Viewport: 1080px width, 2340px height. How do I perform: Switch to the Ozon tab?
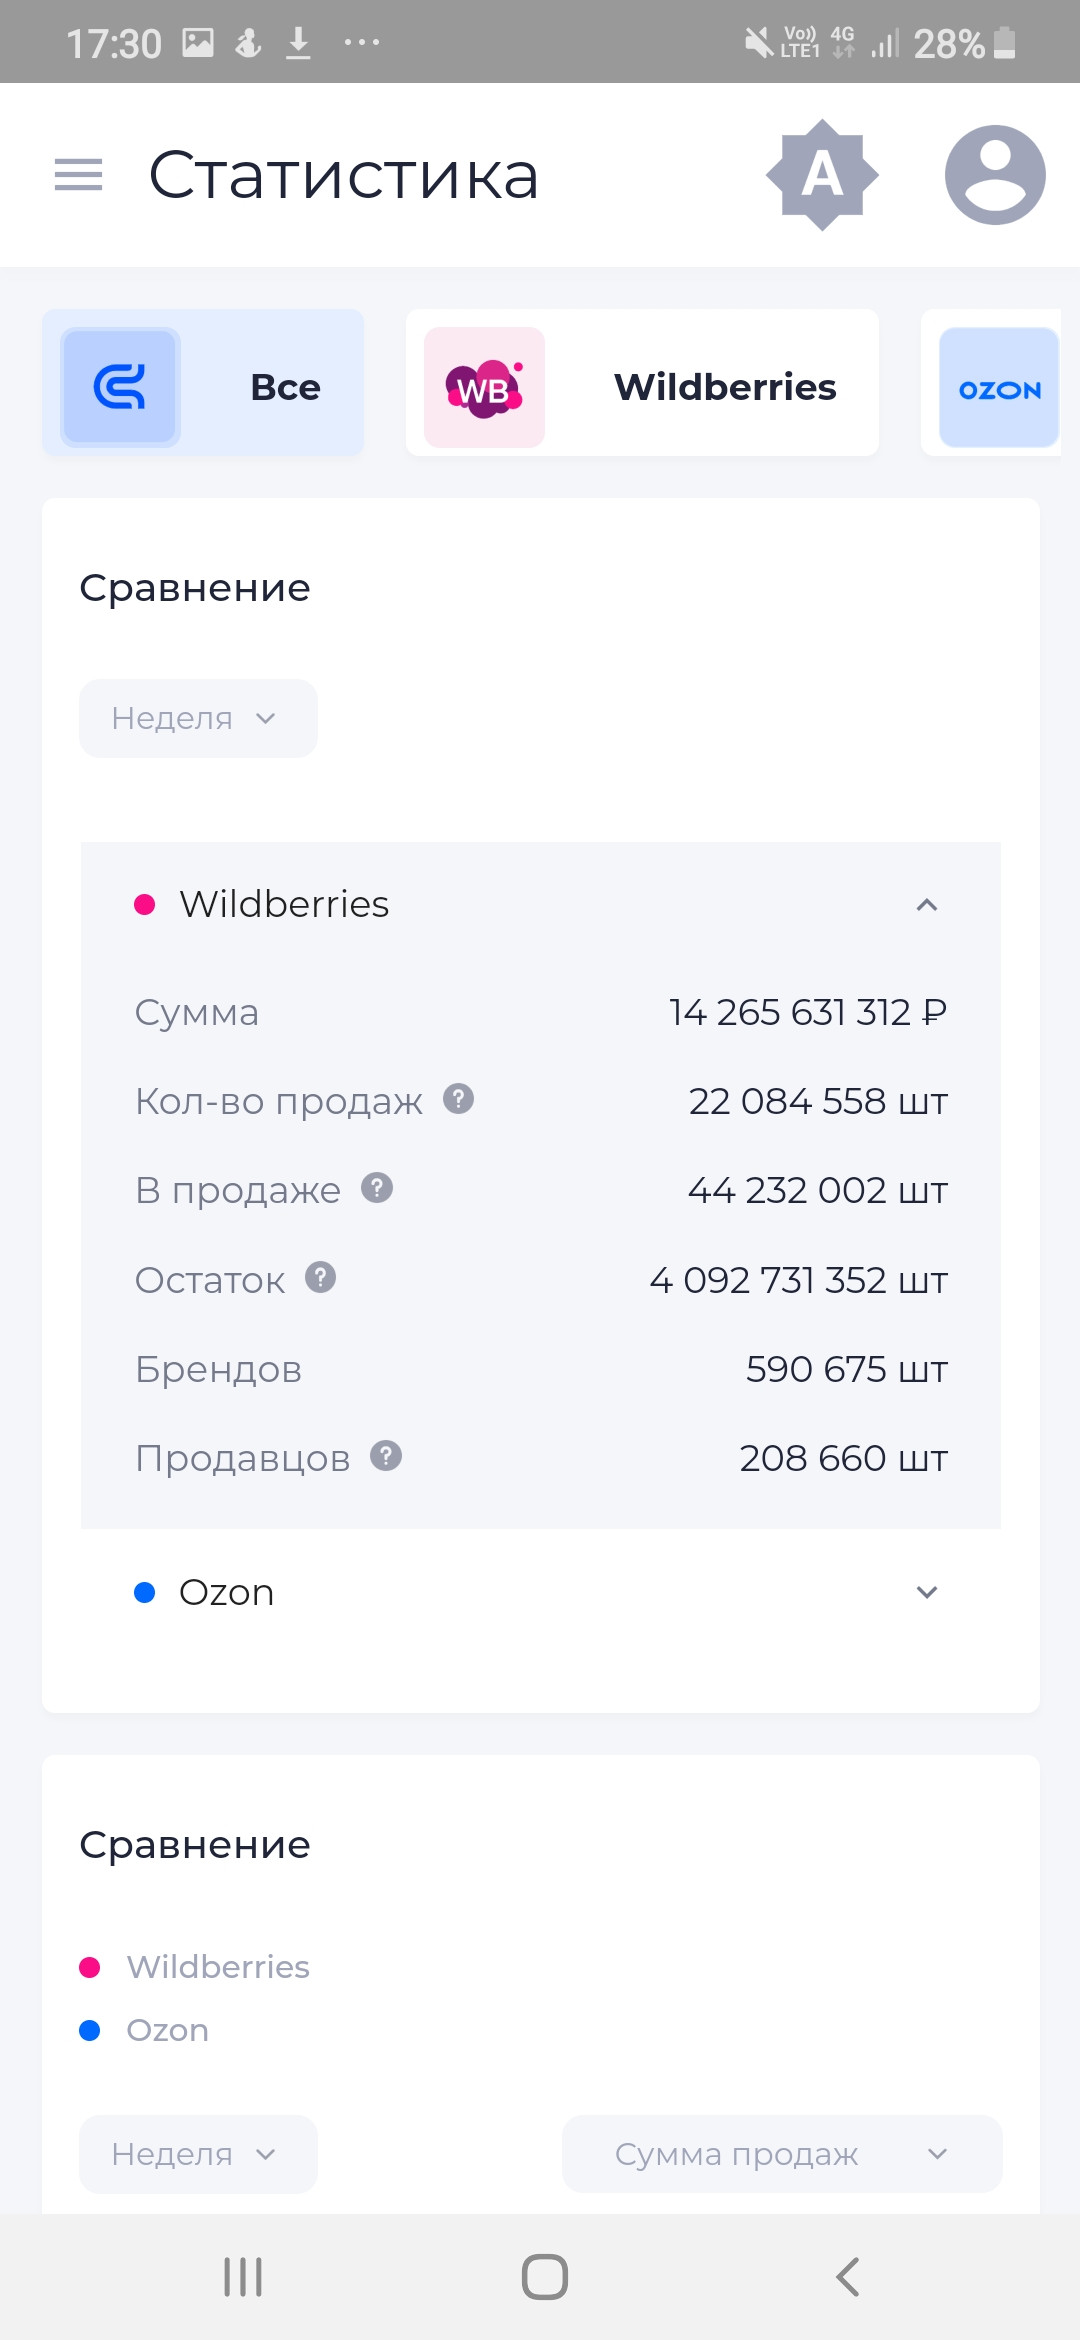(997, 387)
